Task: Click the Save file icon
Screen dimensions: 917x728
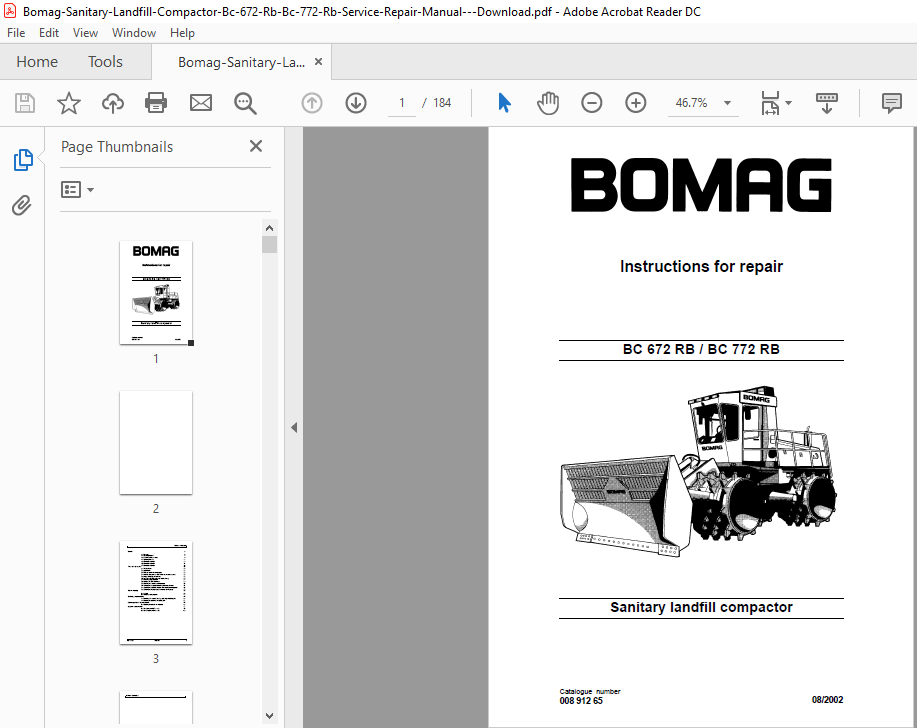Action: [25, 103]
